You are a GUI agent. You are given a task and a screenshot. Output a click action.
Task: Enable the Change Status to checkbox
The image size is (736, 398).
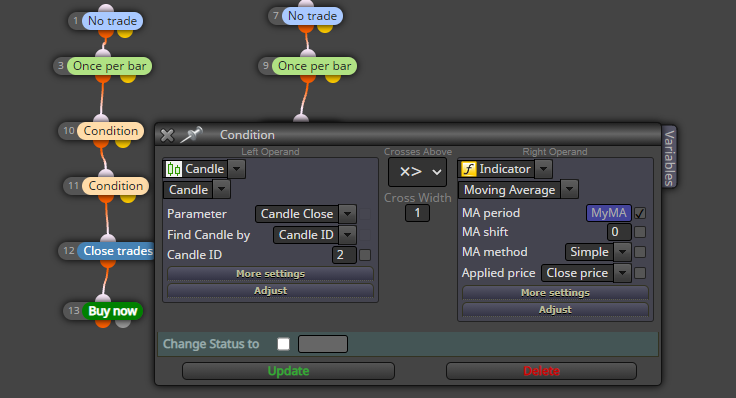(x=284, y=344)
